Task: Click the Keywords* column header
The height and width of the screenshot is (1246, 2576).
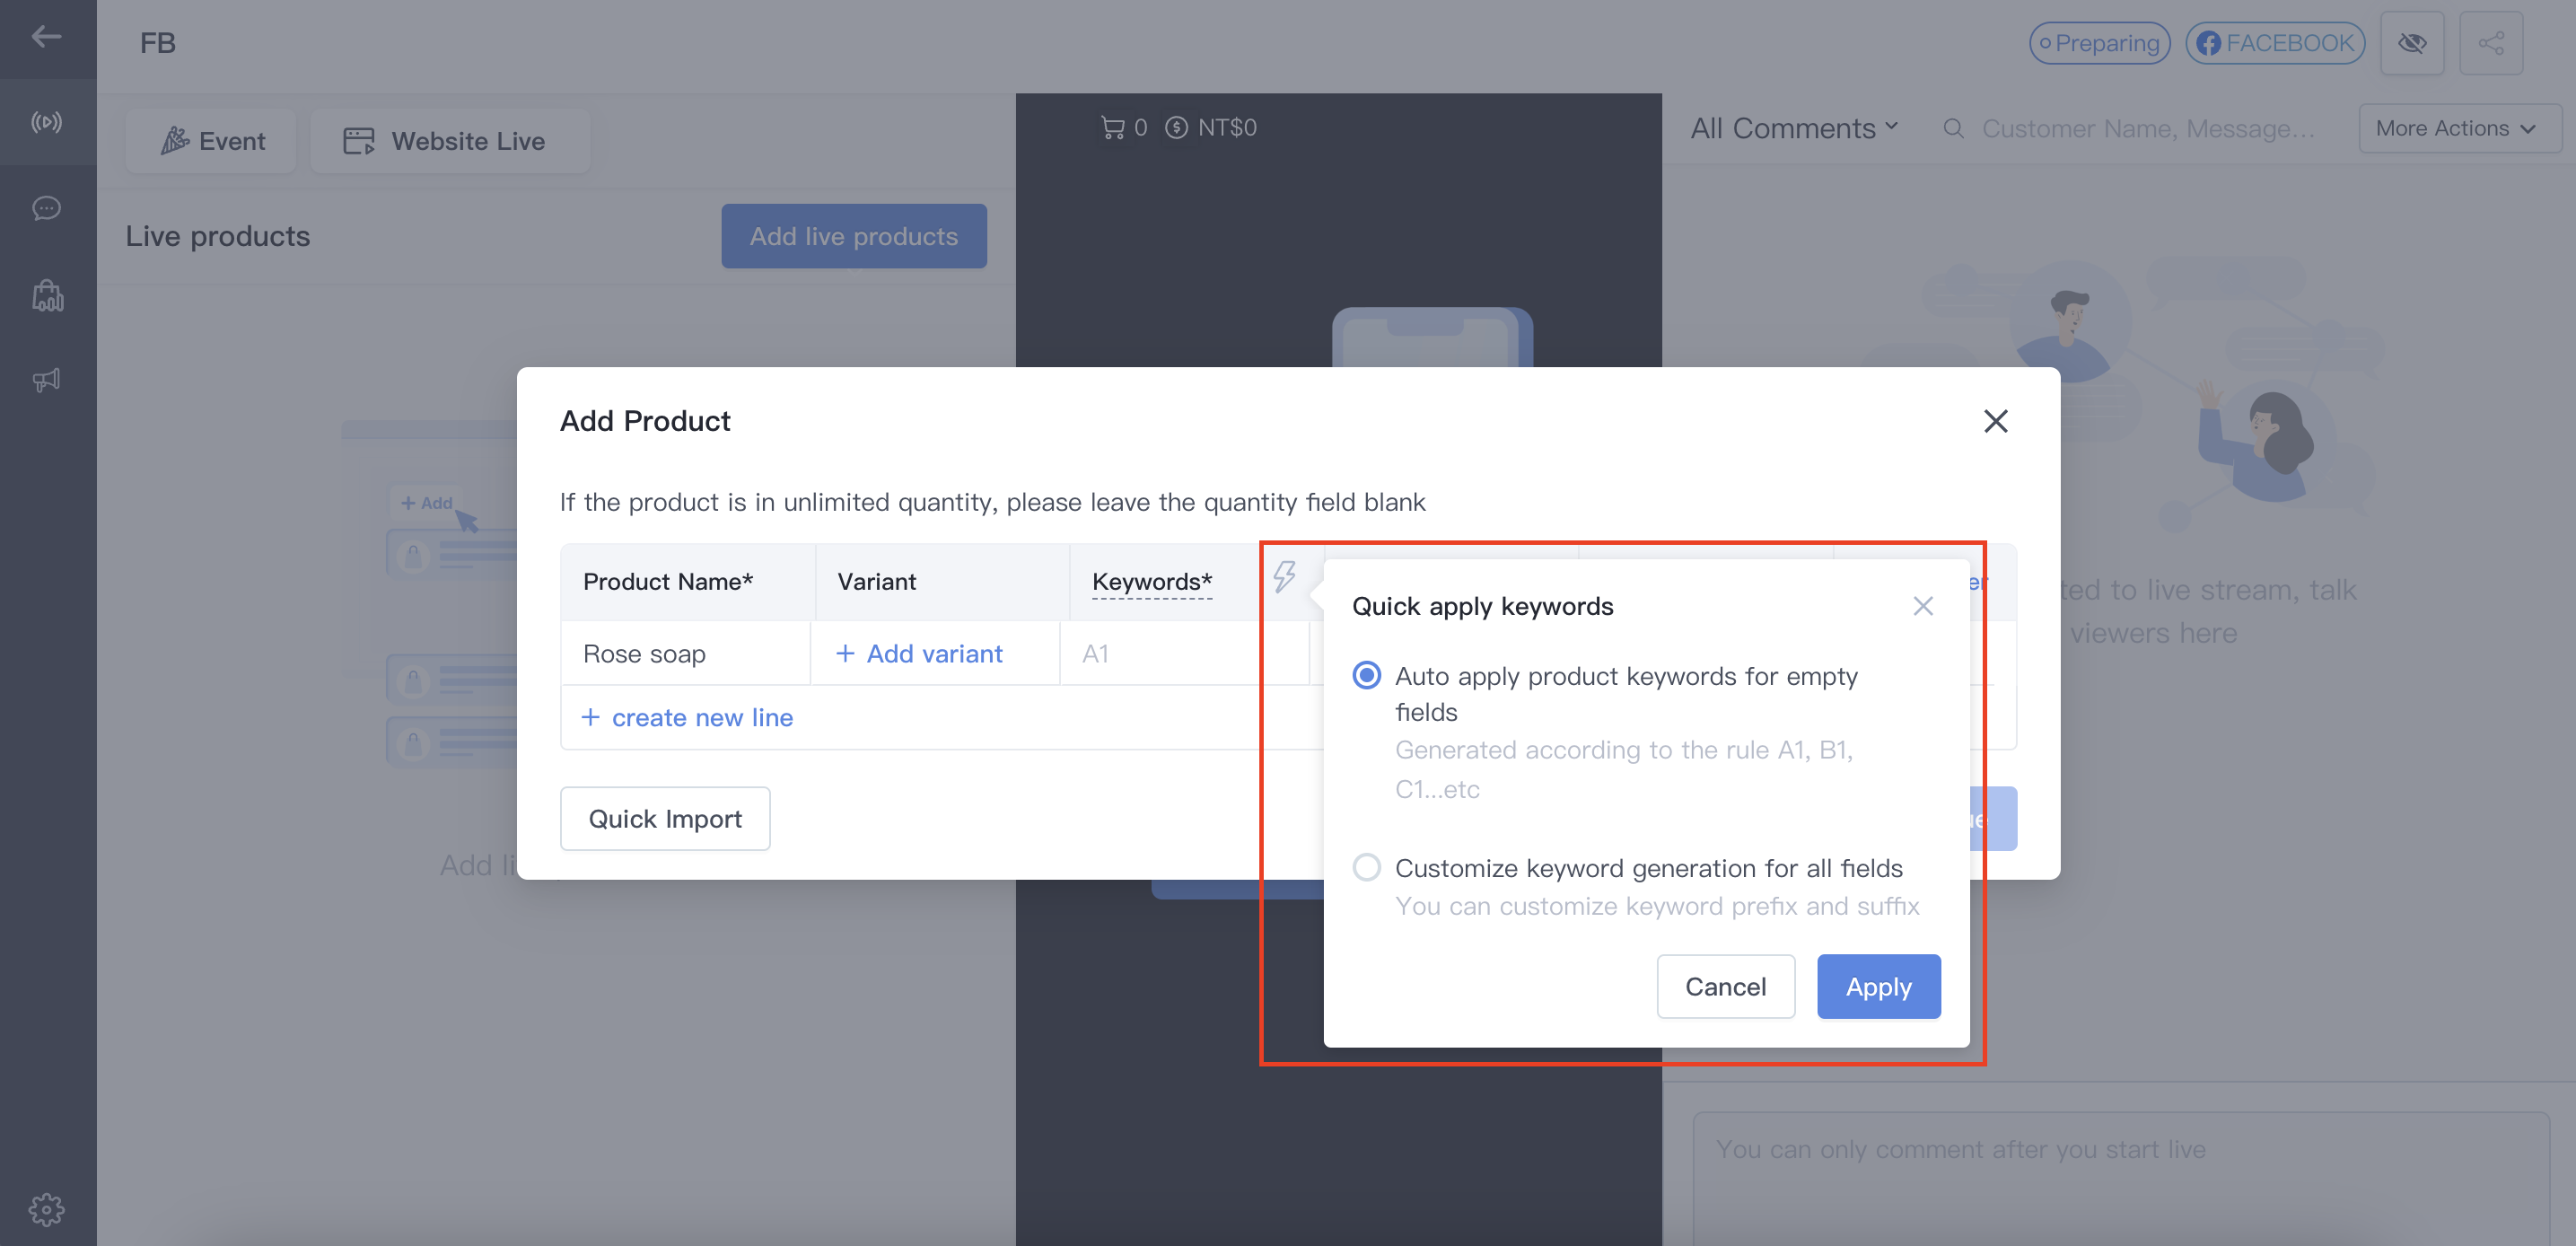Action: coord(1151,581)
